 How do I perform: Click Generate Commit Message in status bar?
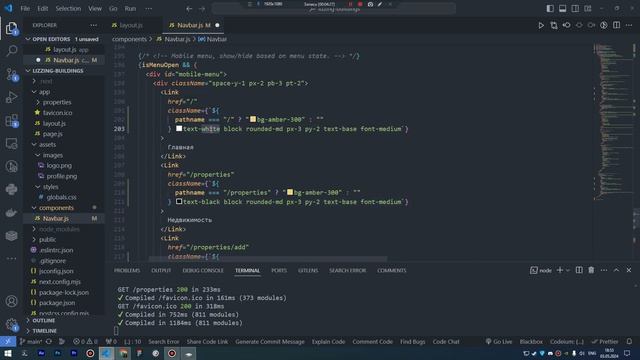[270, 341]
